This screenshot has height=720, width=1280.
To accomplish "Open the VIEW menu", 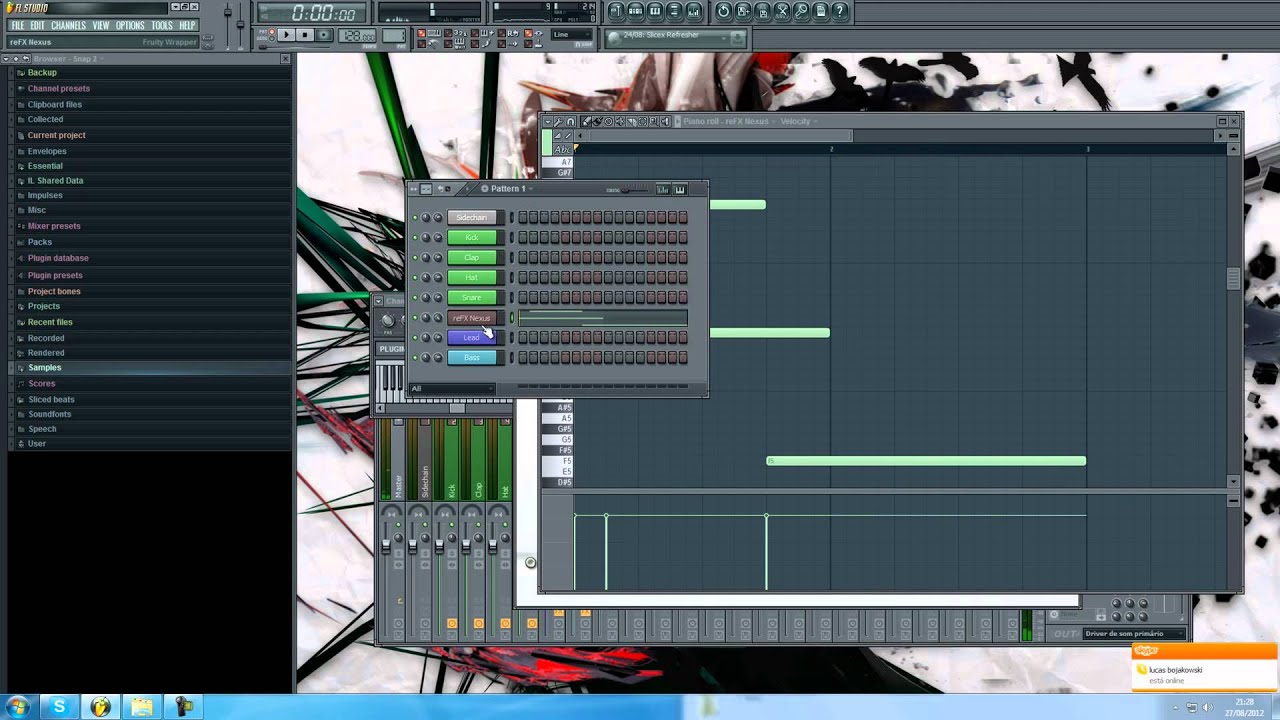I will [x=101, y=25].
